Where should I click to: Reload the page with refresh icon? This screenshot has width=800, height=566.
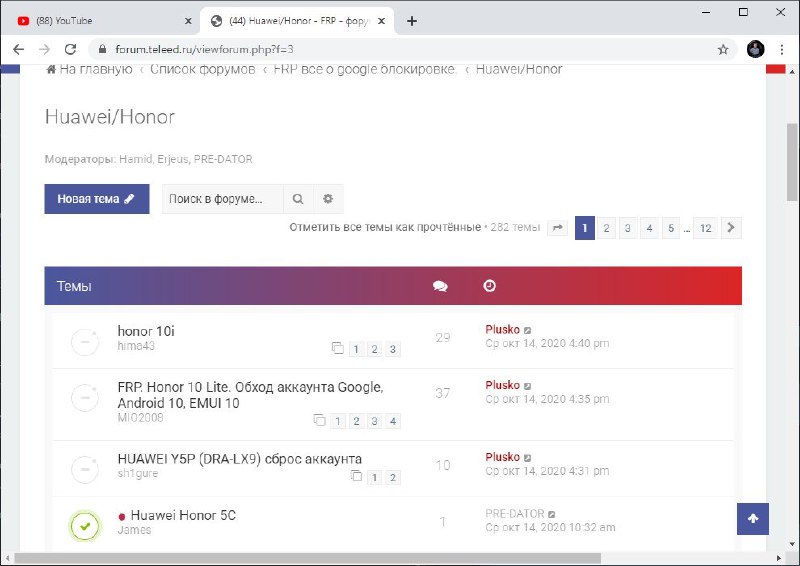click(70, 50)
